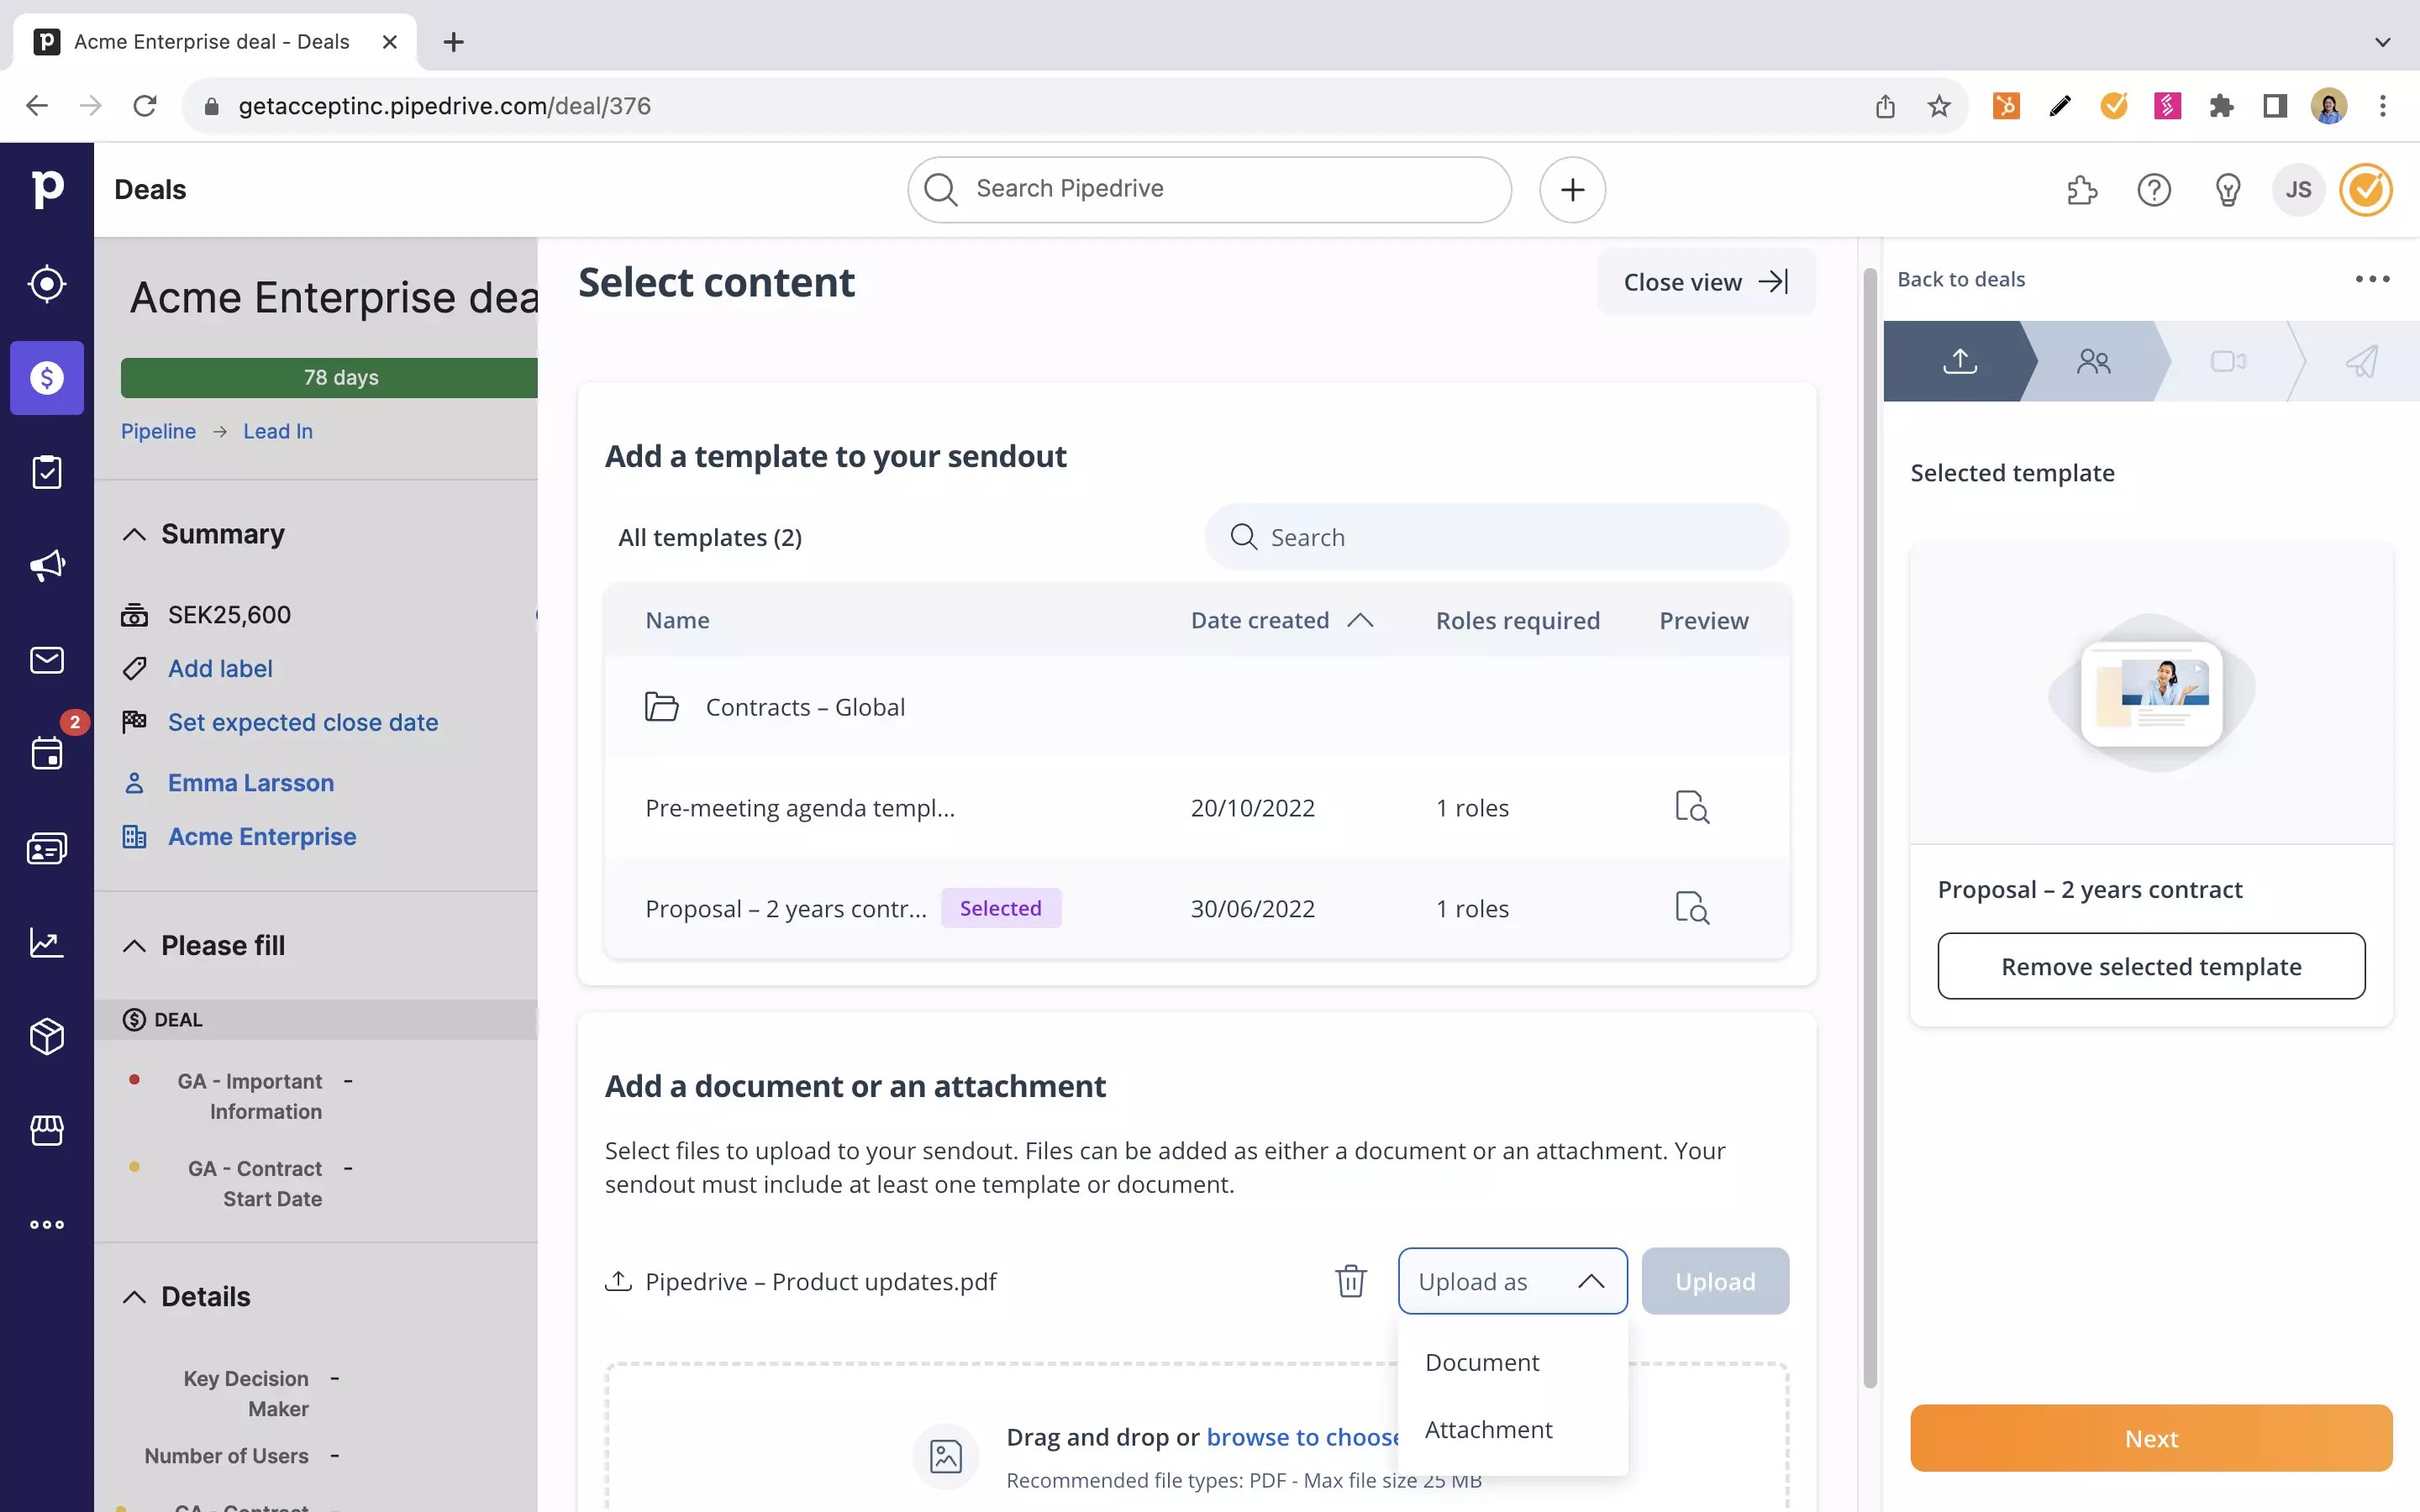Viewport: 2420px width, 1512px height.
Task: Click the quick add plus button
Action: tap(1572, 190)
